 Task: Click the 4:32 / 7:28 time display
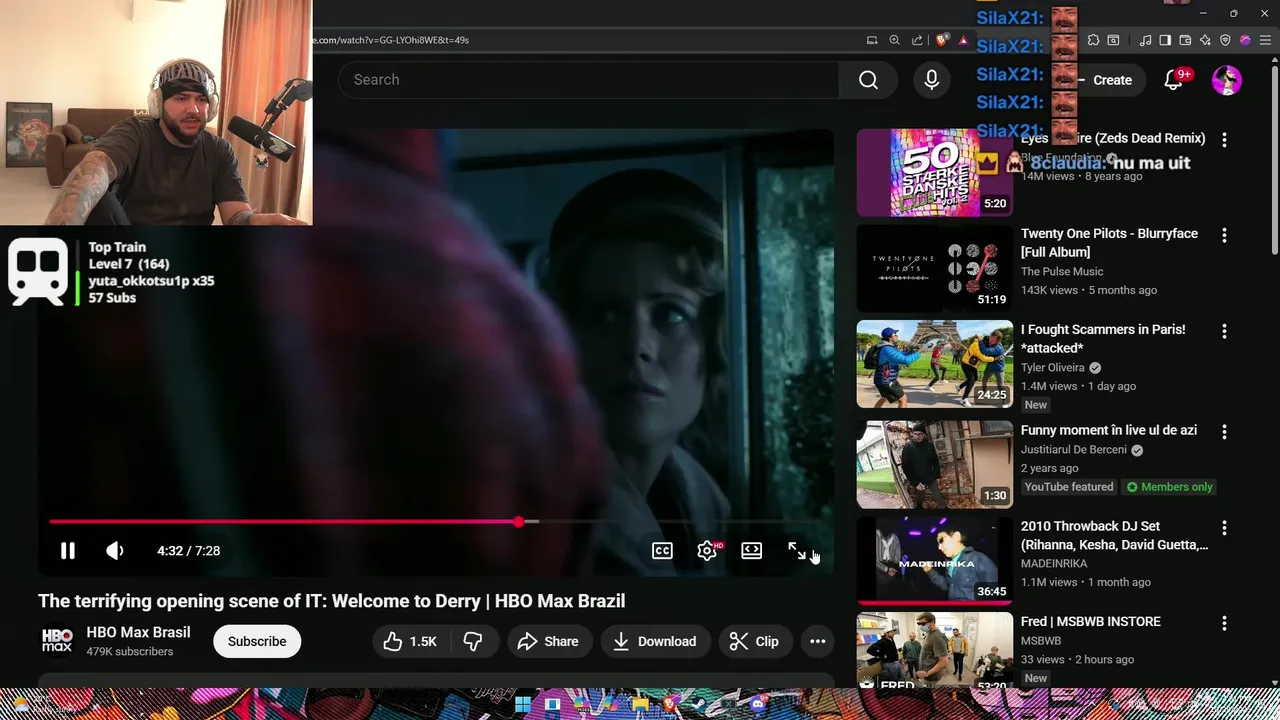coord(188,551)
